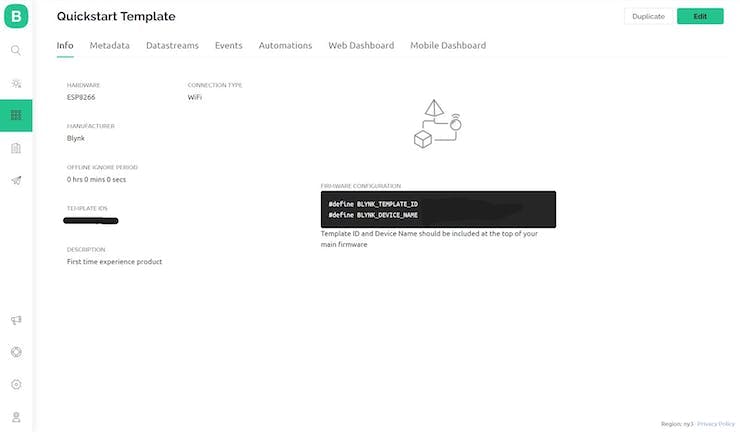Click the WiFi connection type value

coord(194,97)
